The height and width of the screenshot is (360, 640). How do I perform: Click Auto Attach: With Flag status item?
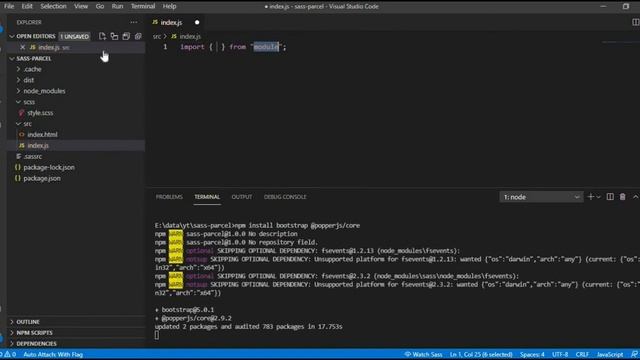pyautogui.click(x=53, y=354)
